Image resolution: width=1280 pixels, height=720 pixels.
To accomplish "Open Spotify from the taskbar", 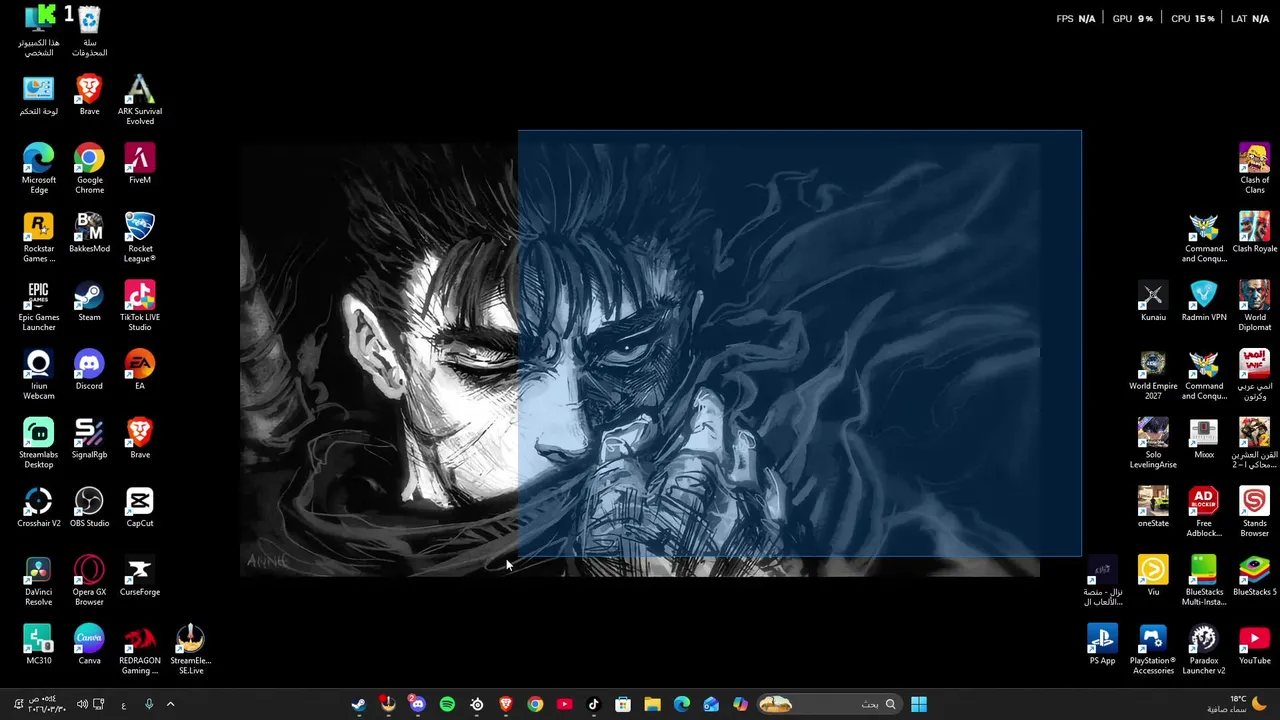I will click(x=447, y=704).
